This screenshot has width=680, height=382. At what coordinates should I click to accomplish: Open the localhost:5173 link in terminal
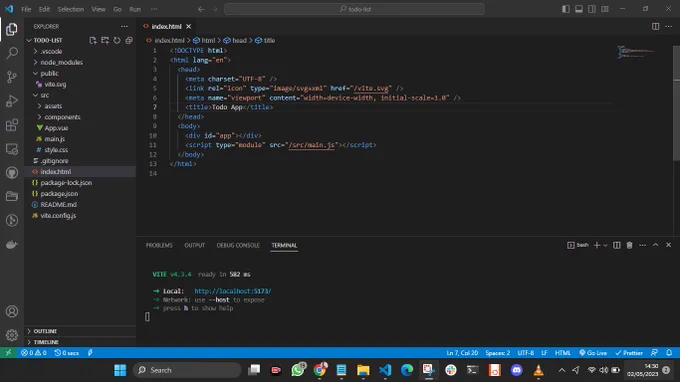[x=233, y=291]
